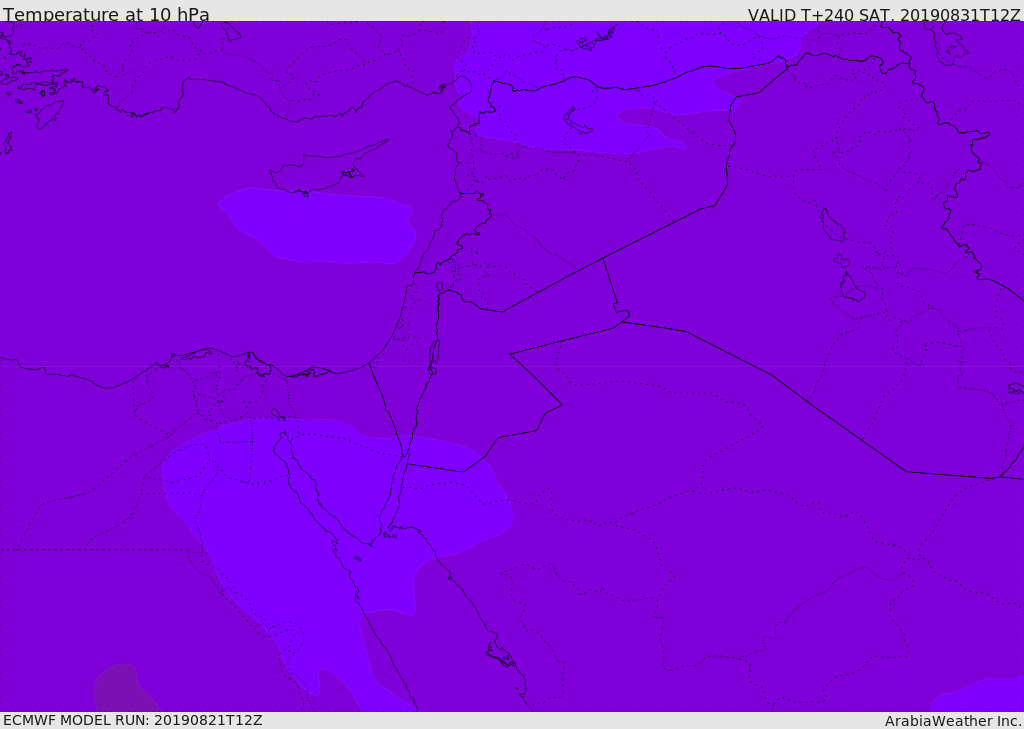
Task: Click the 'VALID T+240 SAT. 20190831T12Z' label
Action: (884, 14)
